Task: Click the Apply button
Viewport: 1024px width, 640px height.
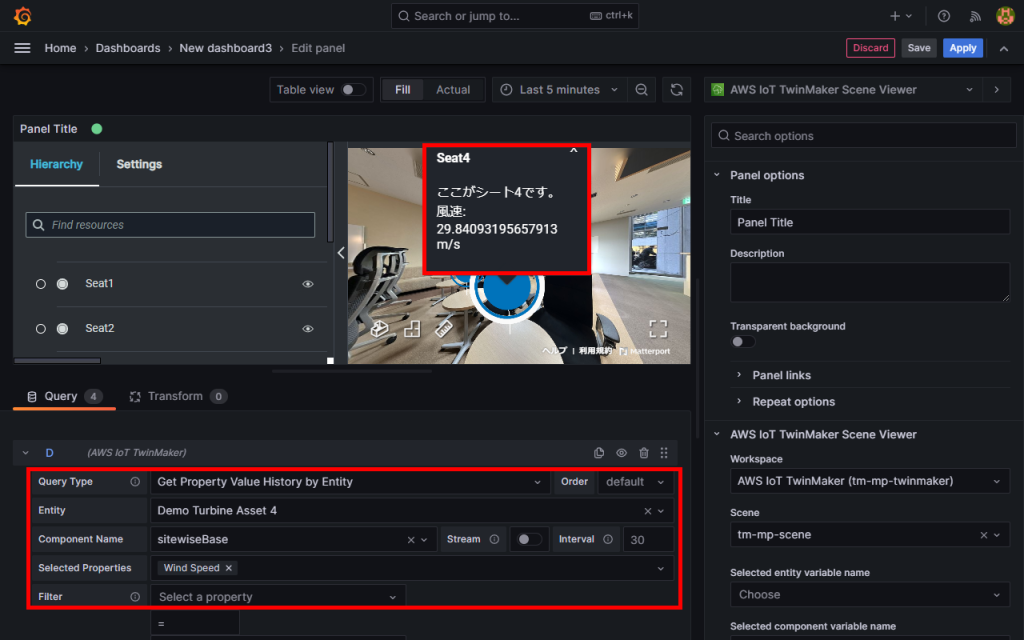Action: coord(963,48)
